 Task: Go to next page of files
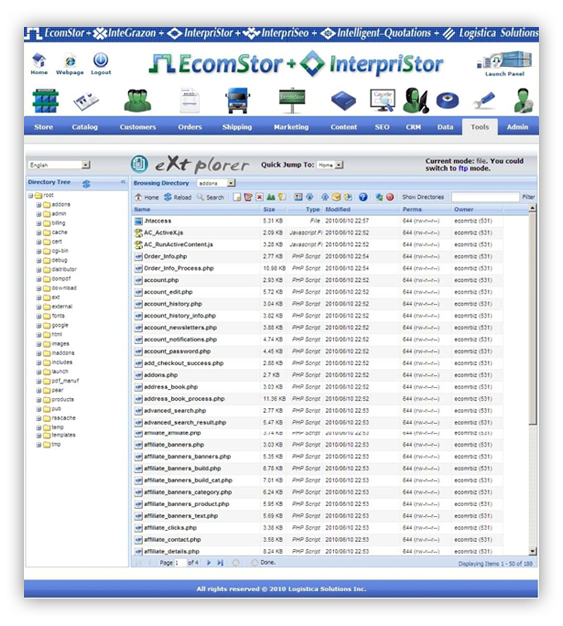tap(208, 563)
